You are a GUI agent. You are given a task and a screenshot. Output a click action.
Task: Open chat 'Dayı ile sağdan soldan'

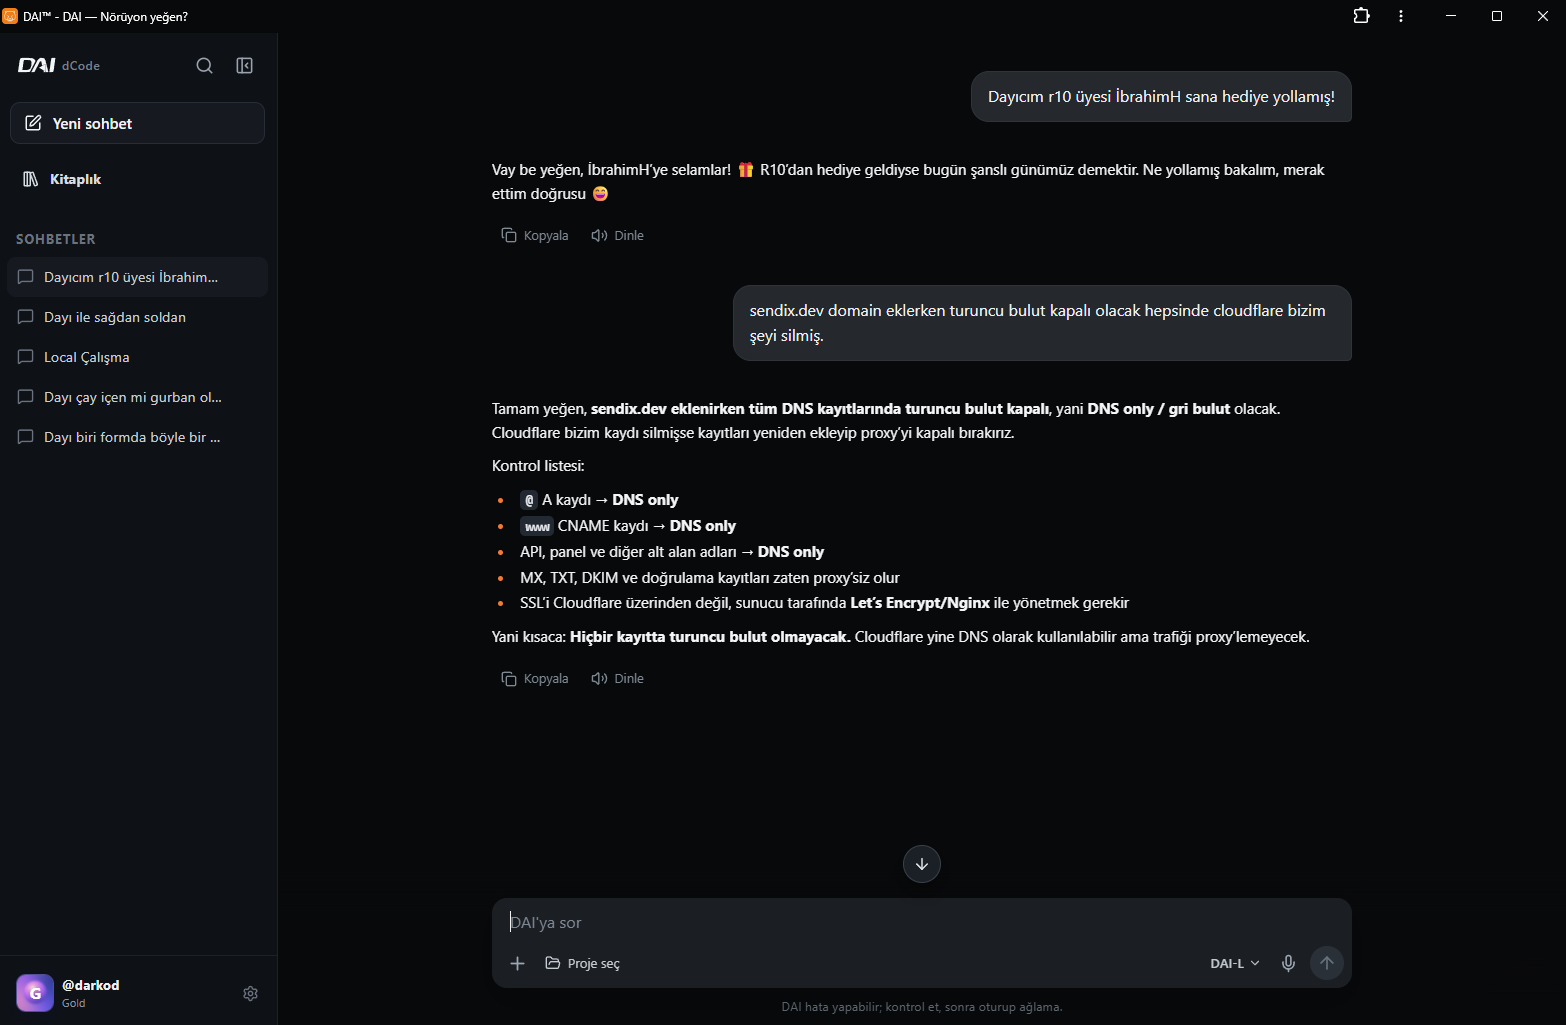137,317
